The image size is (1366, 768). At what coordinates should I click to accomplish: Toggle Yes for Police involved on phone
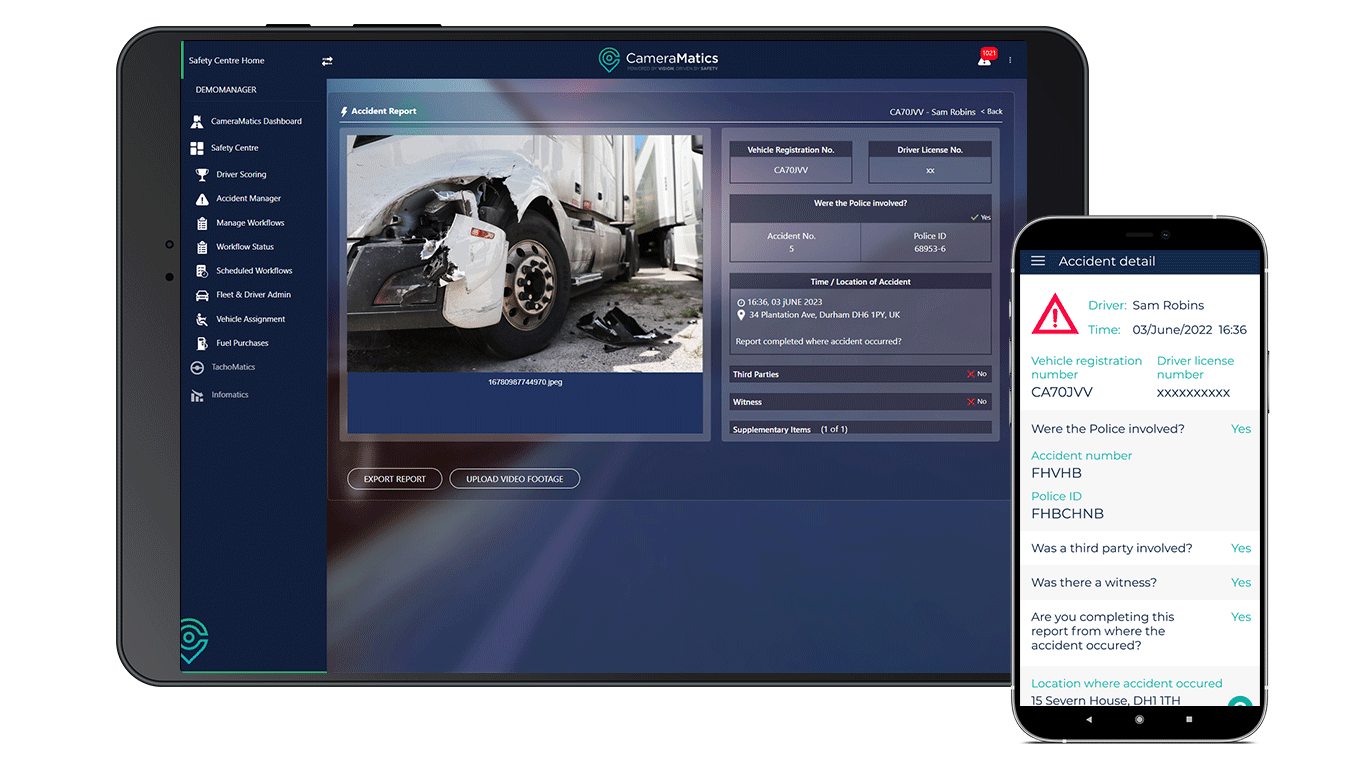click(1241, 429)
